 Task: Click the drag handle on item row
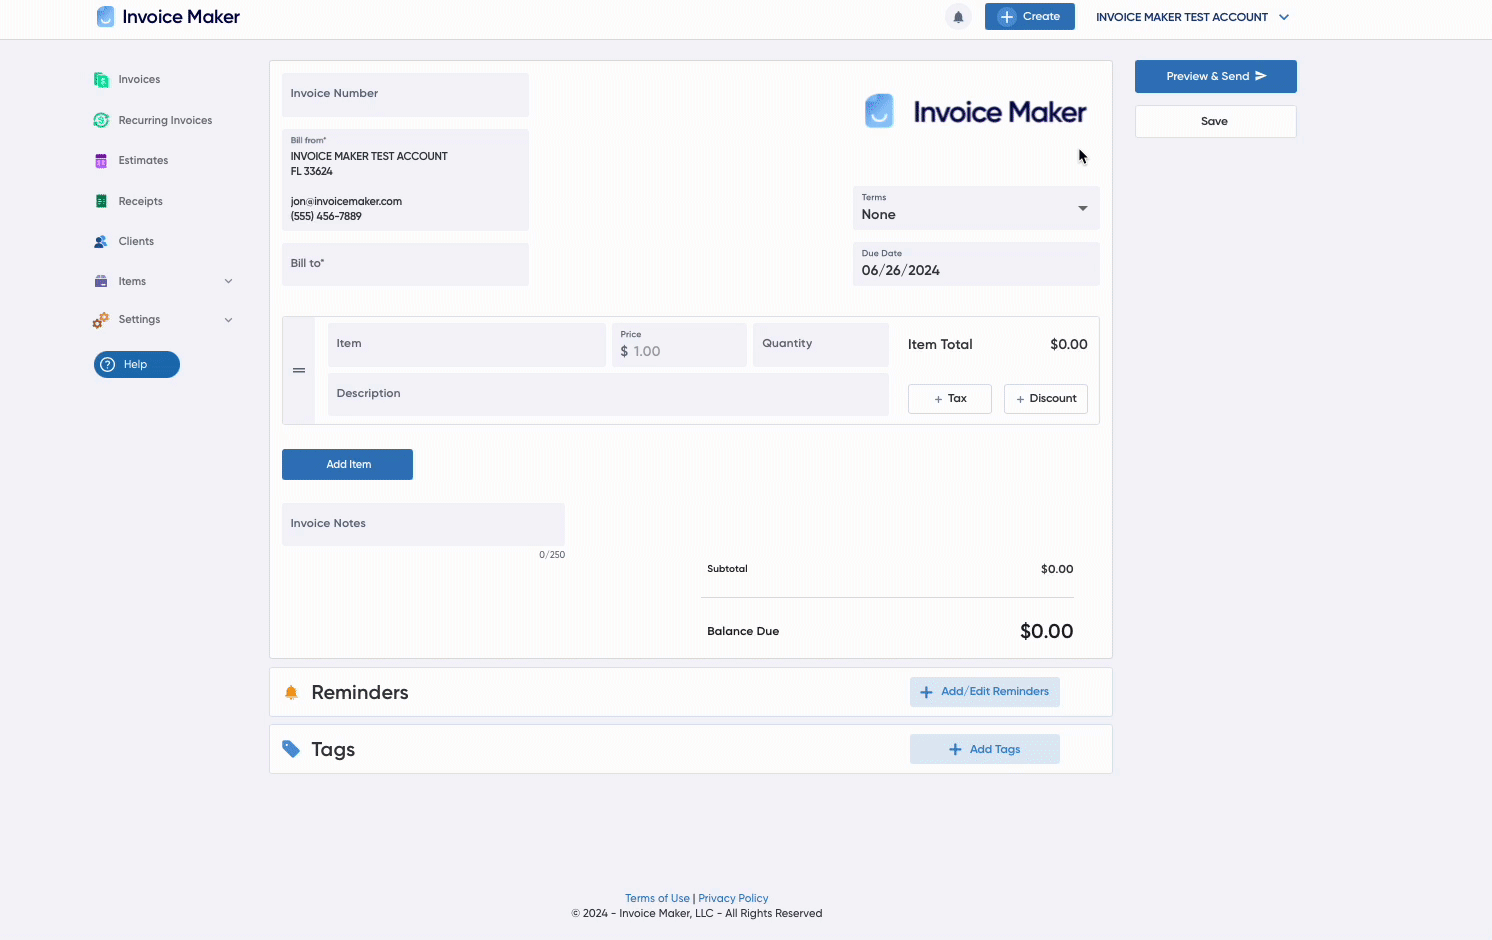point(299,371)
